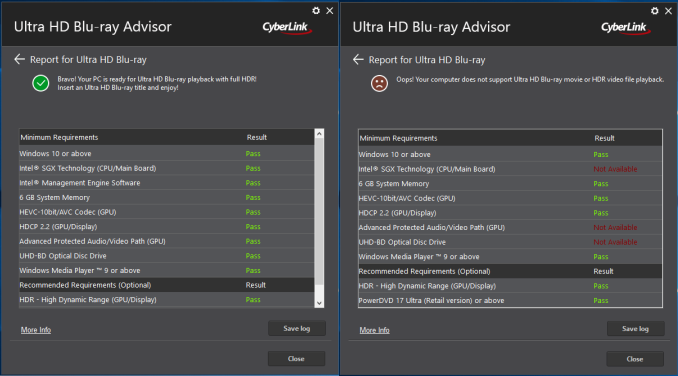Select 'Windows 10 or above' row in left window
This screenshot has width=678, height=376.
(166, 153)
